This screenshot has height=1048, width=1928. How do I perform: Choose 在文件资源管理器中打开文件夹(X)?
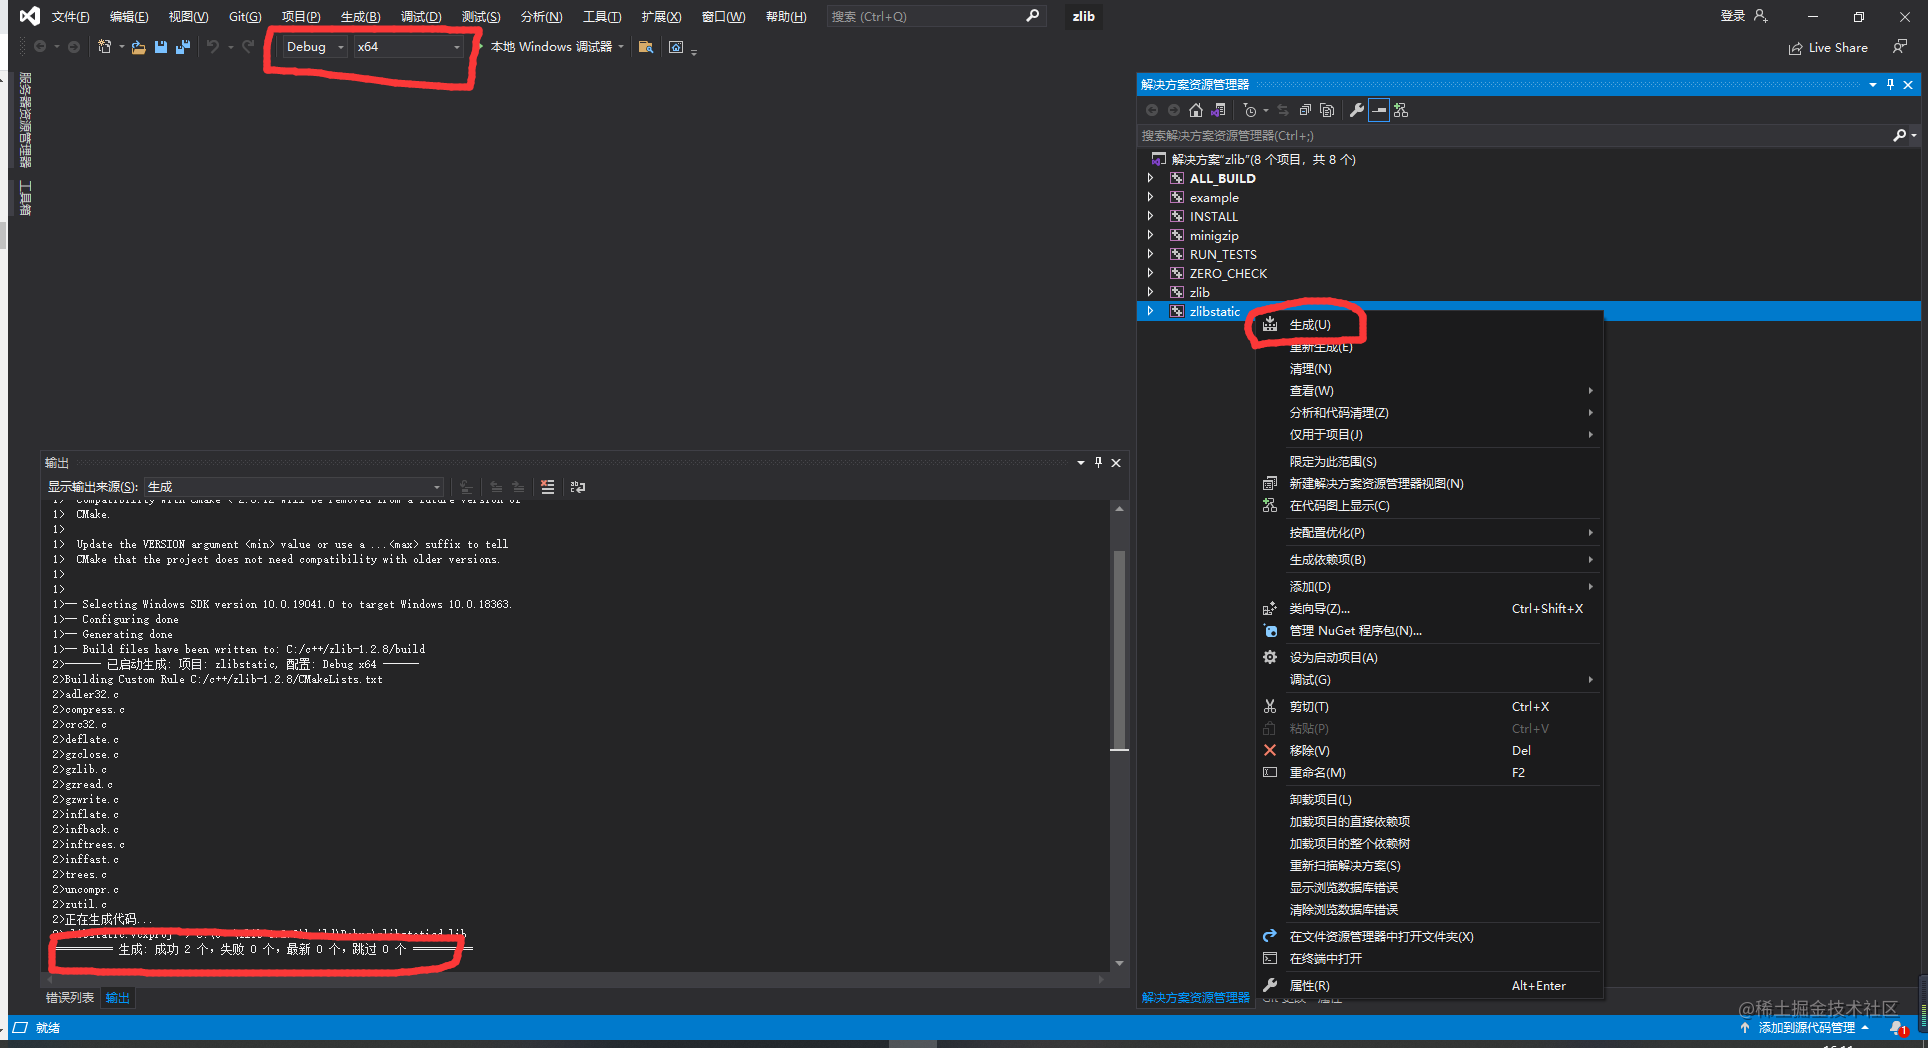tap(1429, 936)
